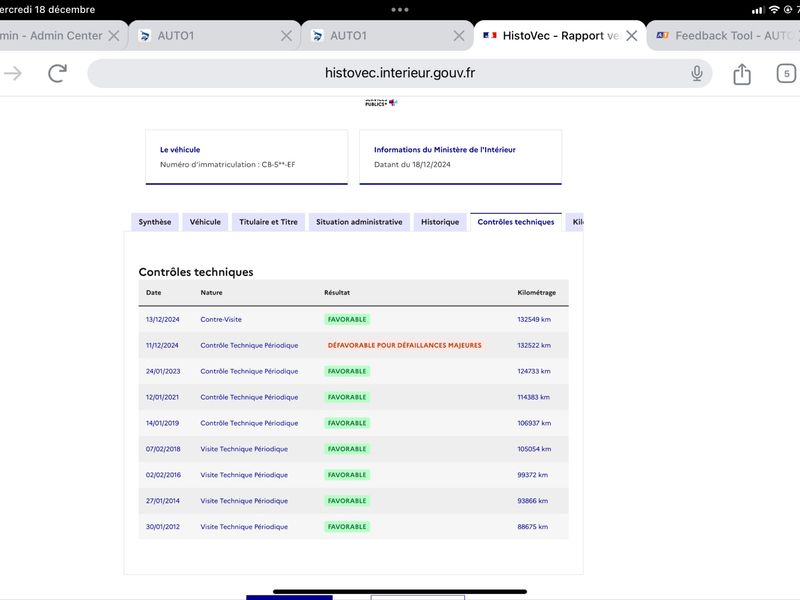Click the Contre-Visite entry
The image size is (800, 600).
click(x=221, y=319)
